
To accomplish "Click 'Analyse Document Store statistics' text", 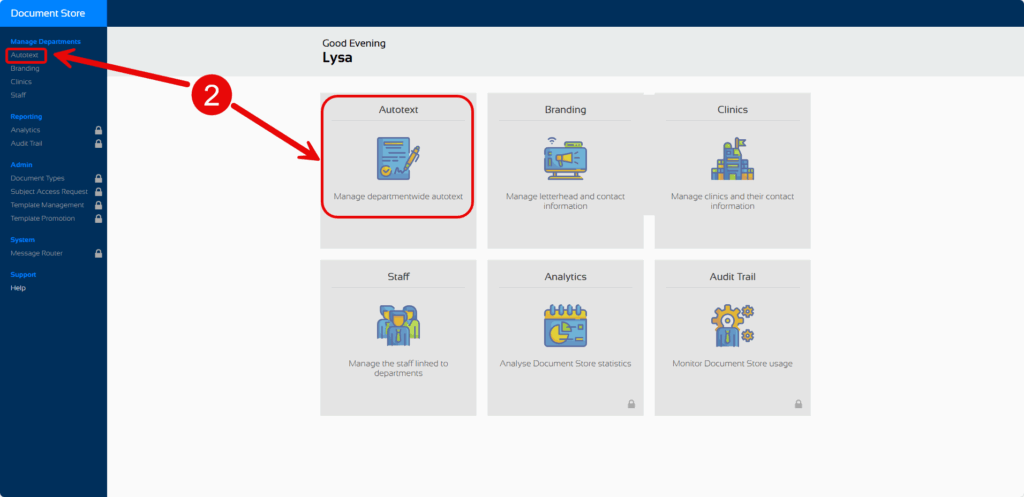I will pos(565,364).
